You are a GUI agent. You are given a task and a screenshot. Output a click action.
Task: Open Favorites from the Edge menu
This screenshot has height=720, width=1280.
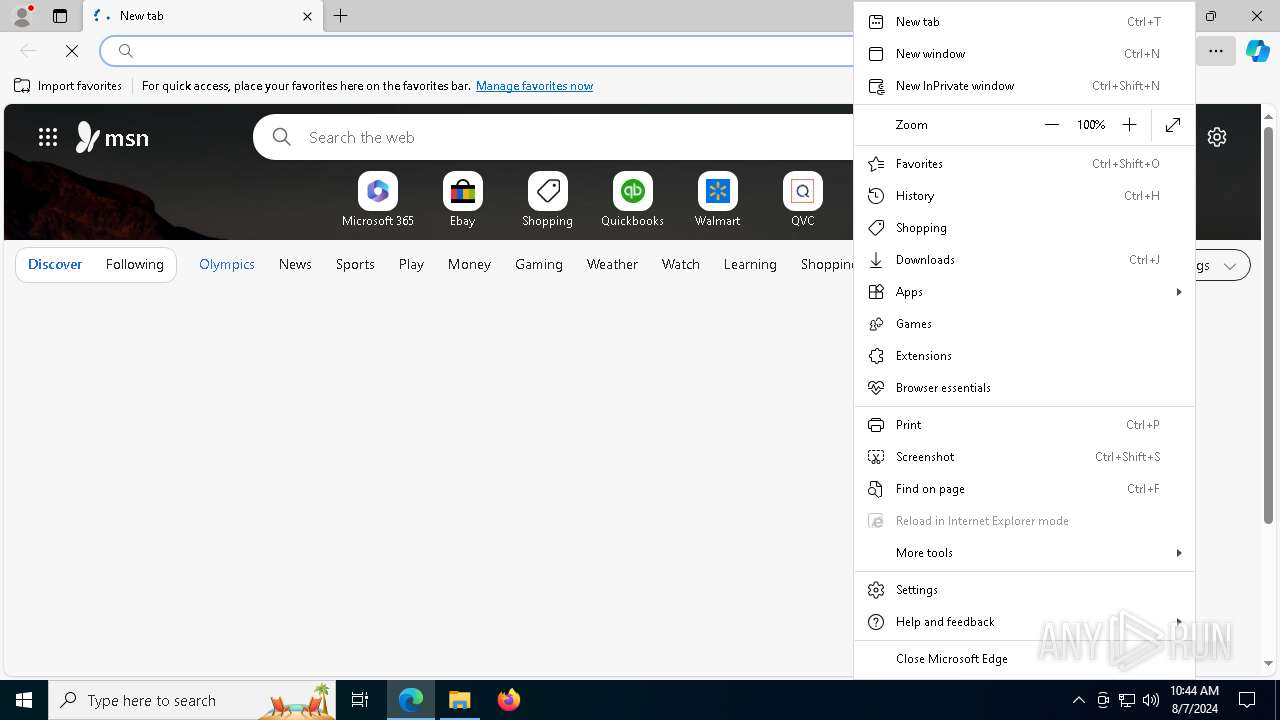coord(1024,164)
